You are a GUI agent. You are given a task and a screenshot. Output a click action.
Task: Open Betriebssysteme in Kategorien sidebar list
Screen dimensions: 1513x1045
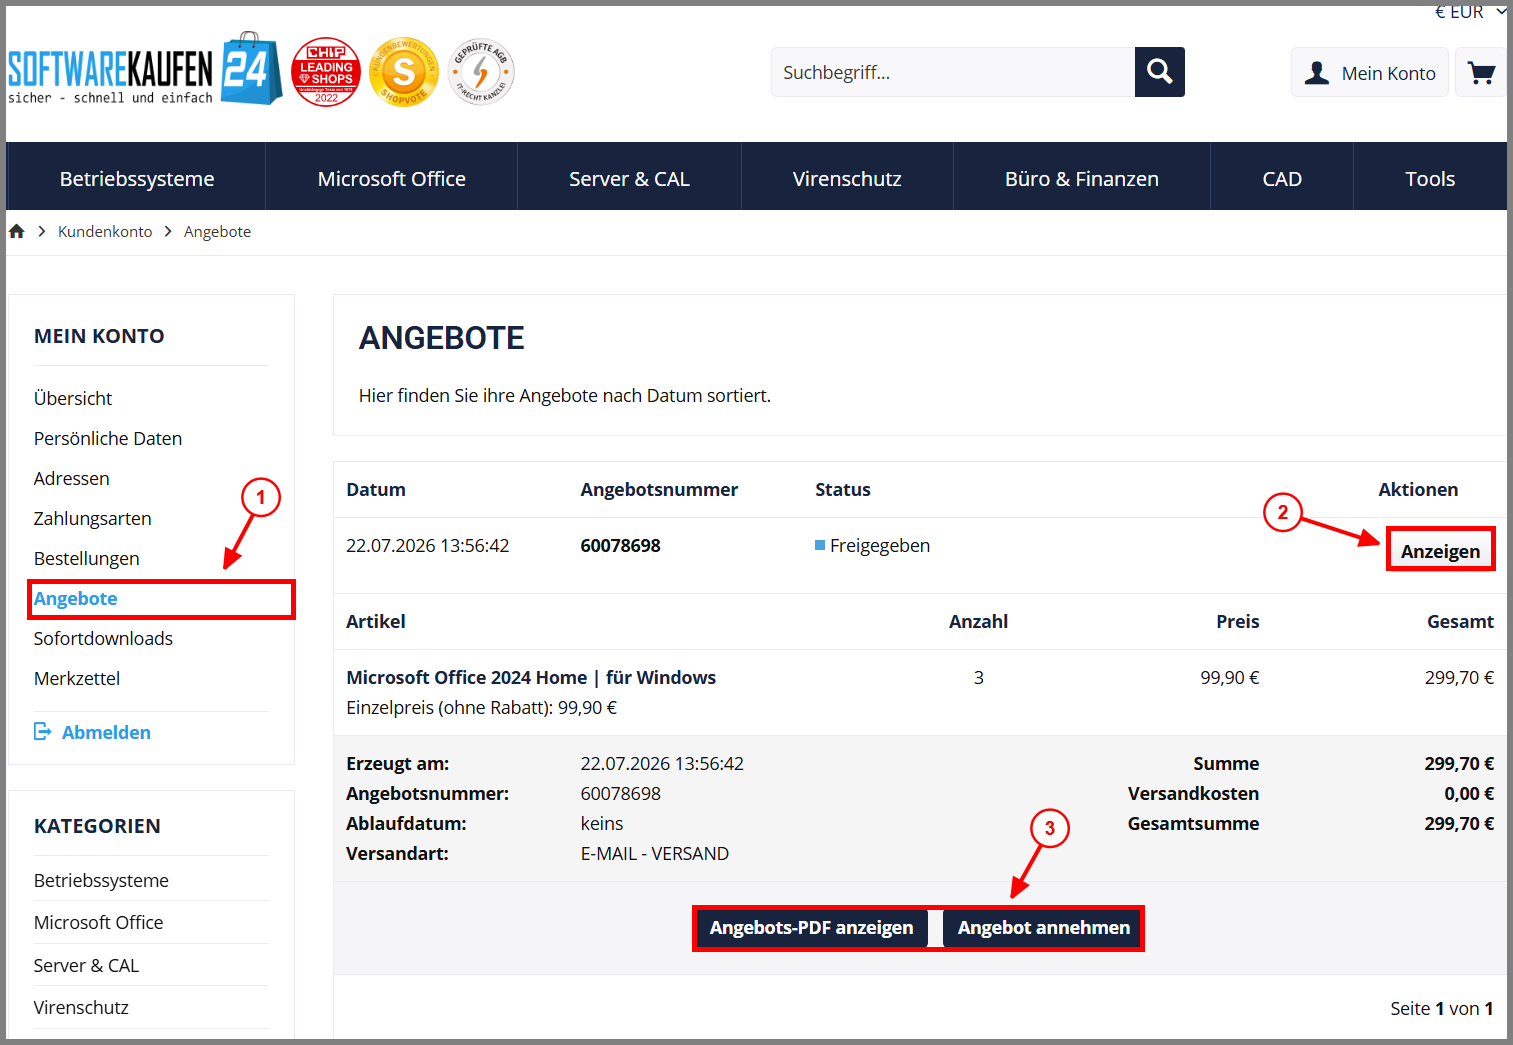click(101, 880)
